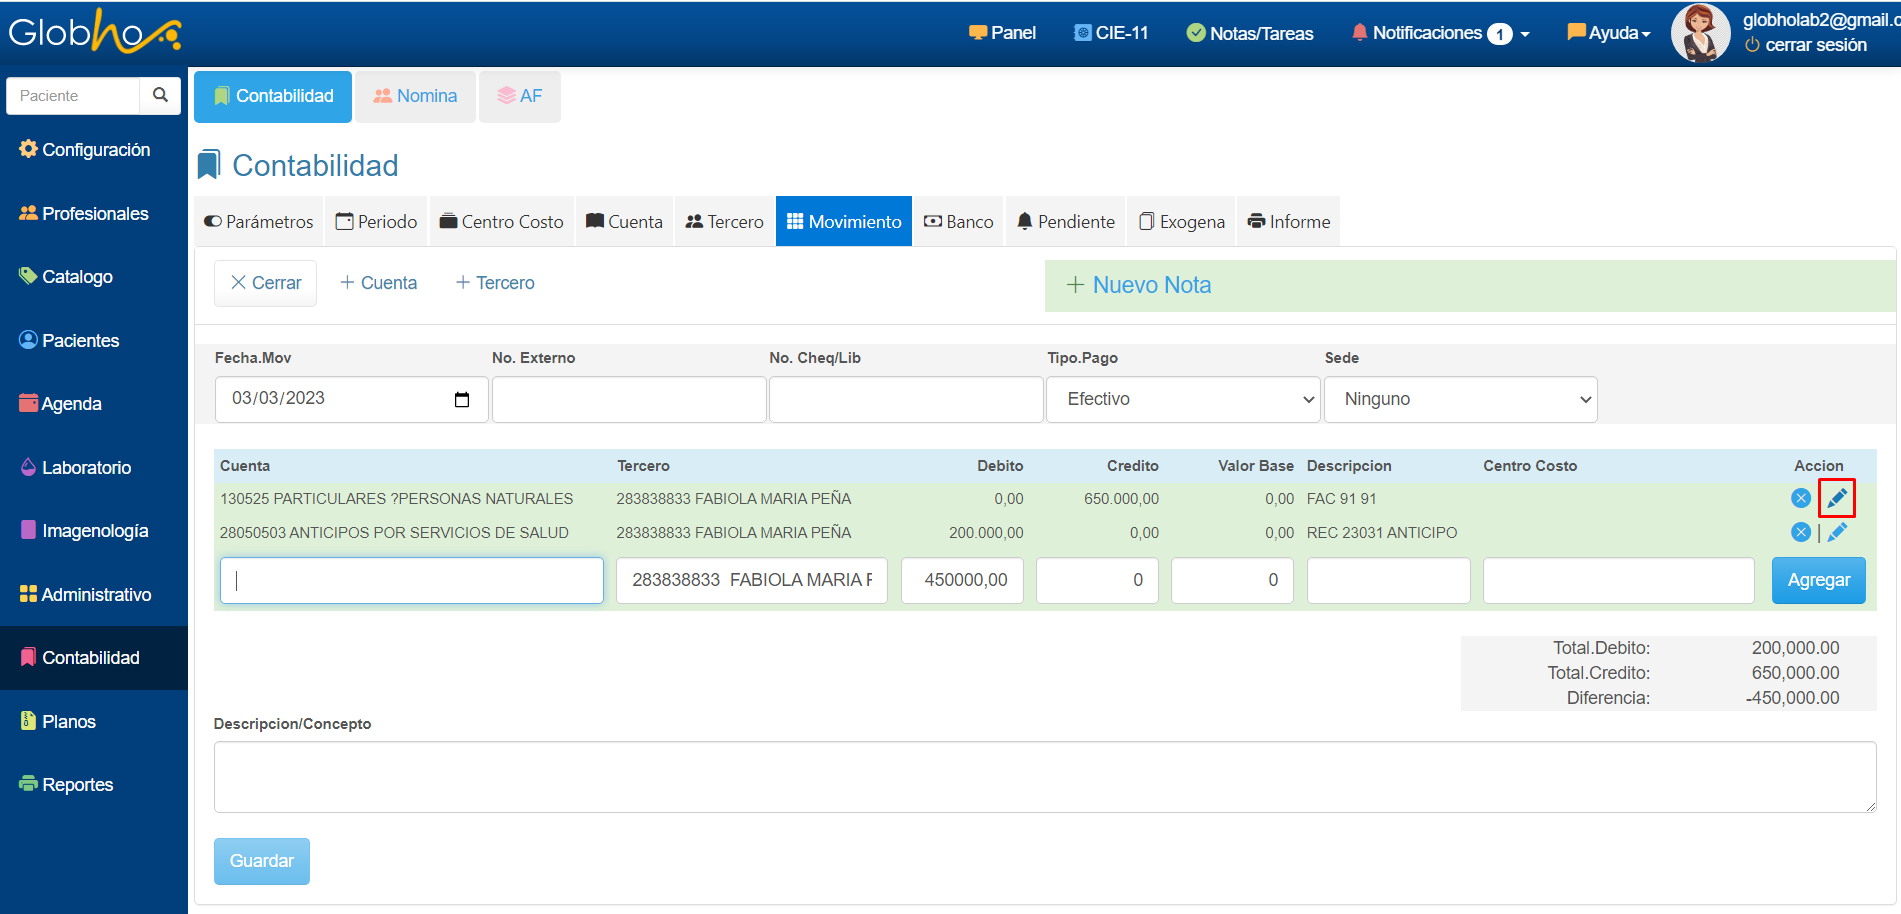Remove the 130525 PARTICULARES entry with the X icon
1901x914 pixels.
coord(1800,498)
